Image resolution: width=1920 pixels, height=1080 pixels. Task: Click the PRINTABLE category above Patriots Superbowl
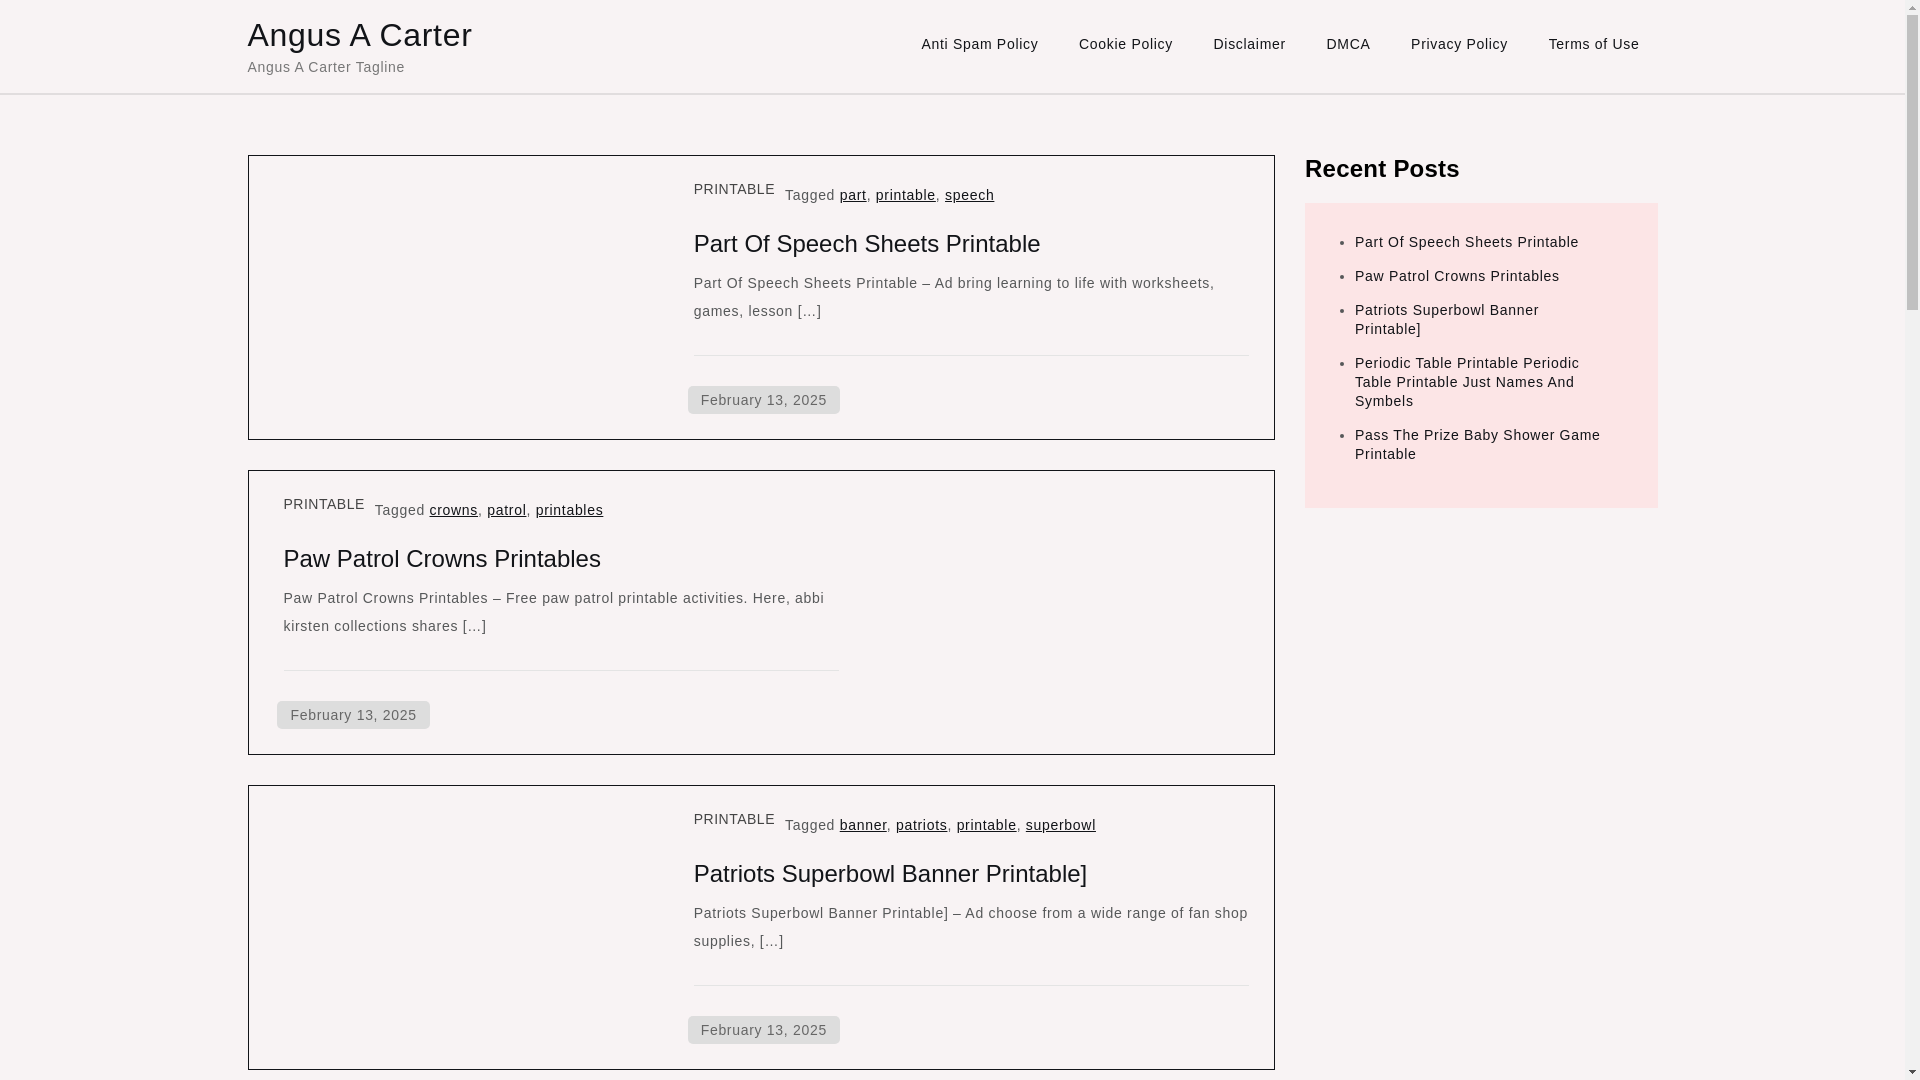click(x=734, y=819)
